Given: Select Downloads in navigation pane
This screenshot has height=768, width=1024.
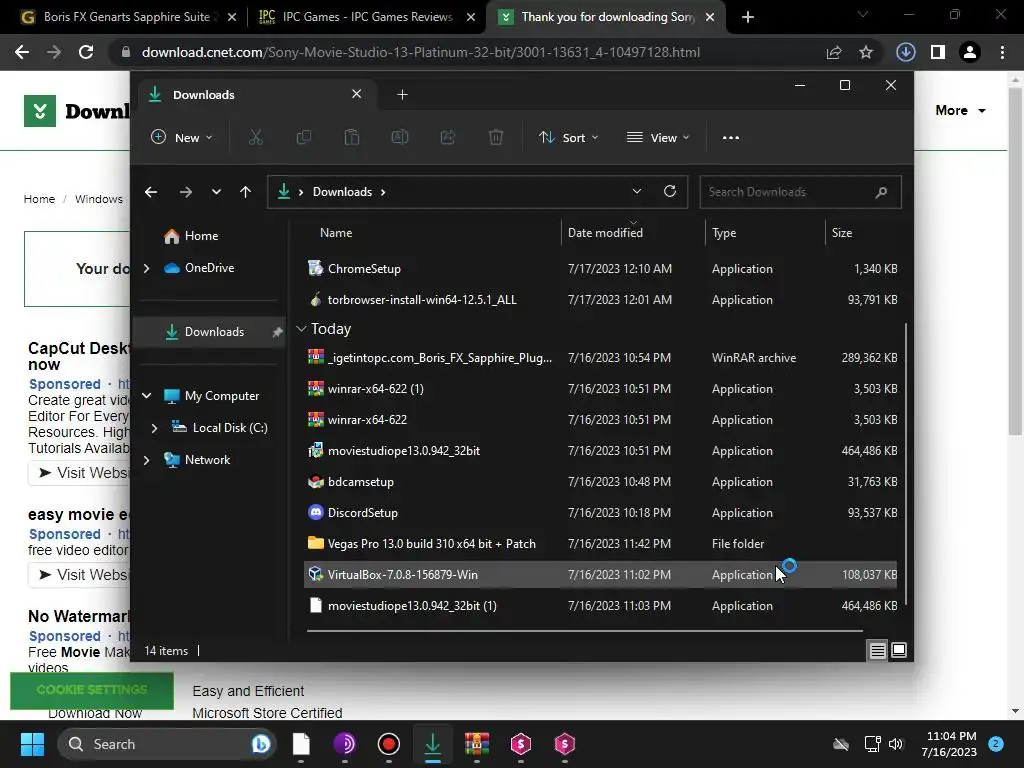Looking at the screenshot, I should [209, 332].
